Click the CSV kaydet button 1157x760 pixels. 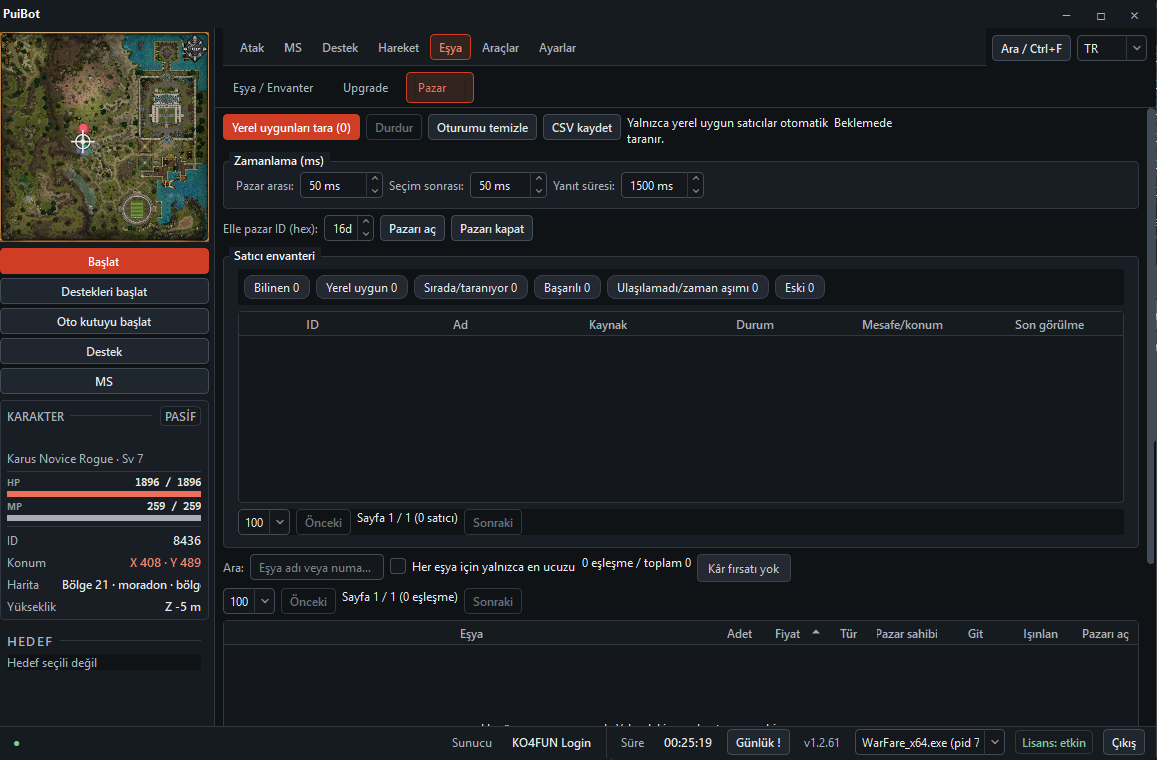pyautogui.click(x=582, y=128)
